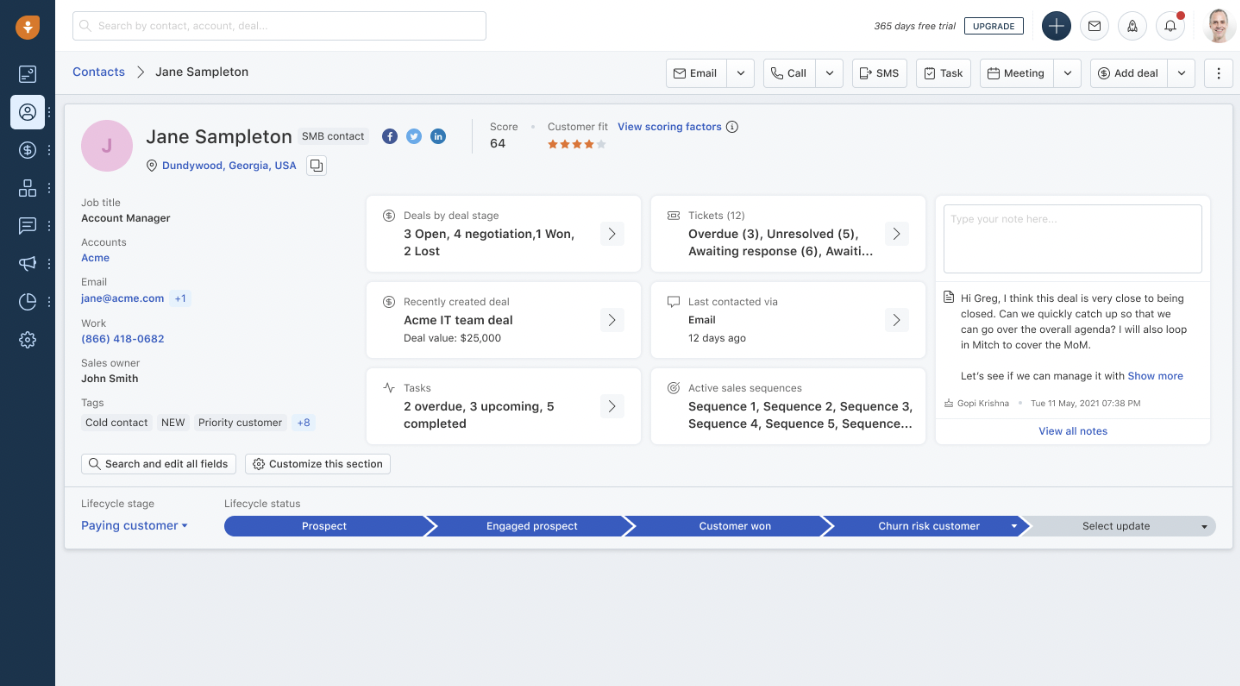Open the Analytics pie chart icon

[x=27, y=301]
